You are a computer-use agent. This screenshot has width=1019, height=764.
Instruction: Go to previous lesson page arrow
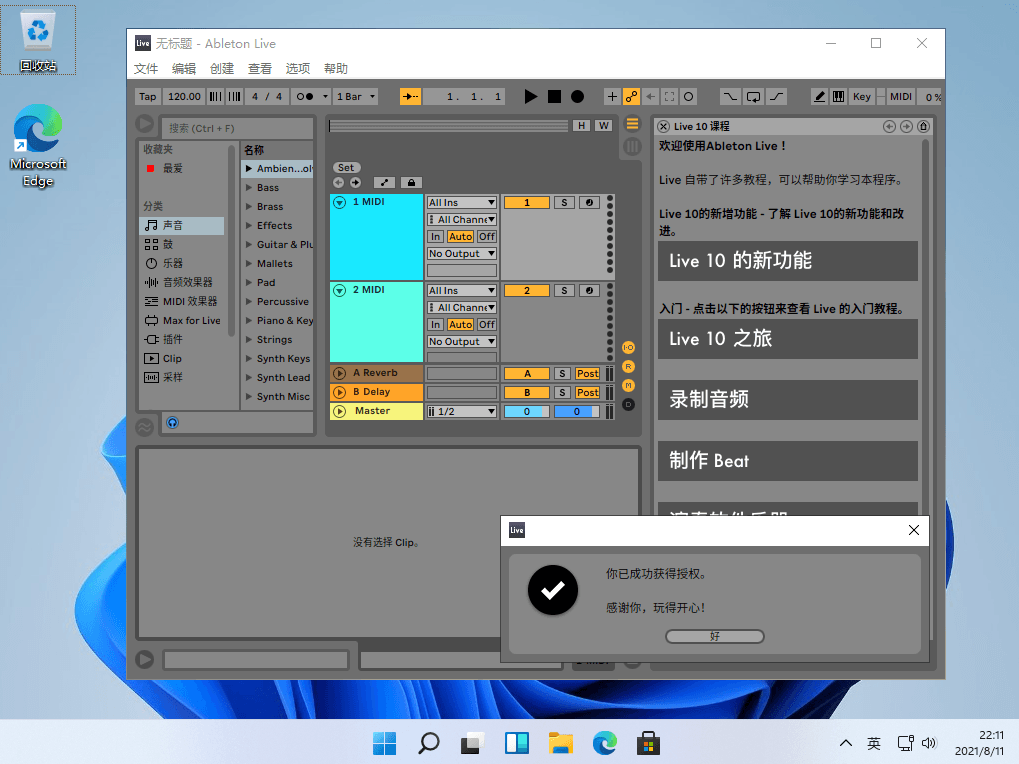[x=889, y=126]
